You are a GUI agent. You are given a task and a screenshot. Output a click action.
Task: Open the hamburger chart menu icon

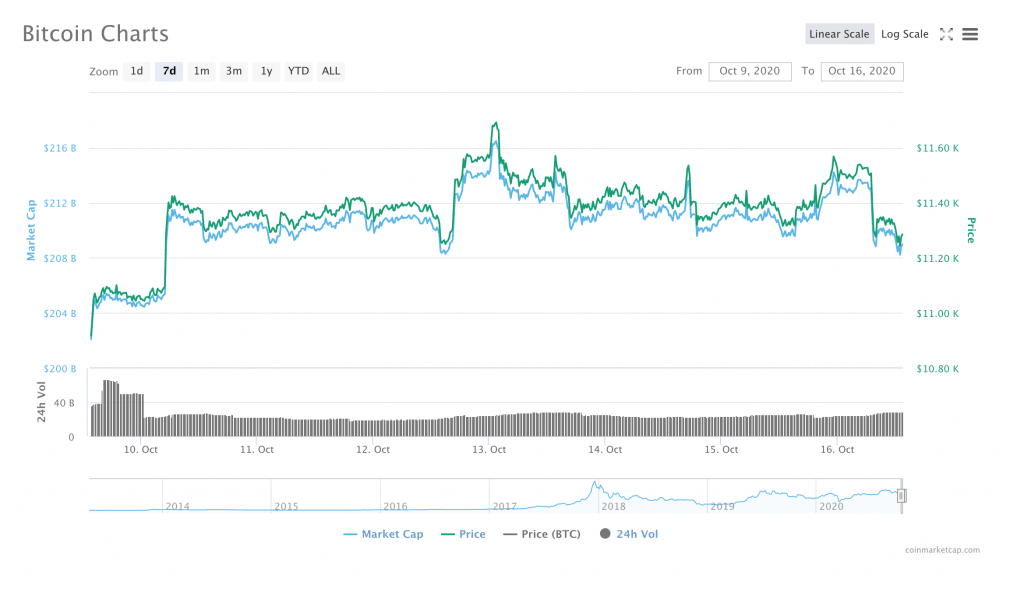click(970, 34)
